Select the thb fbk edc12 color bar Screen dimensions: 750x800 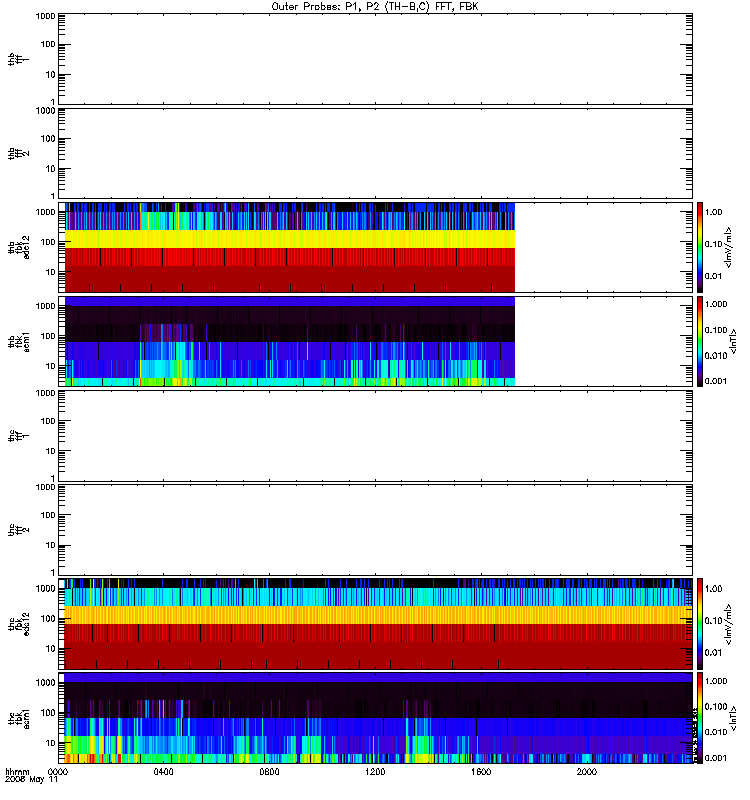pos(700,247)
